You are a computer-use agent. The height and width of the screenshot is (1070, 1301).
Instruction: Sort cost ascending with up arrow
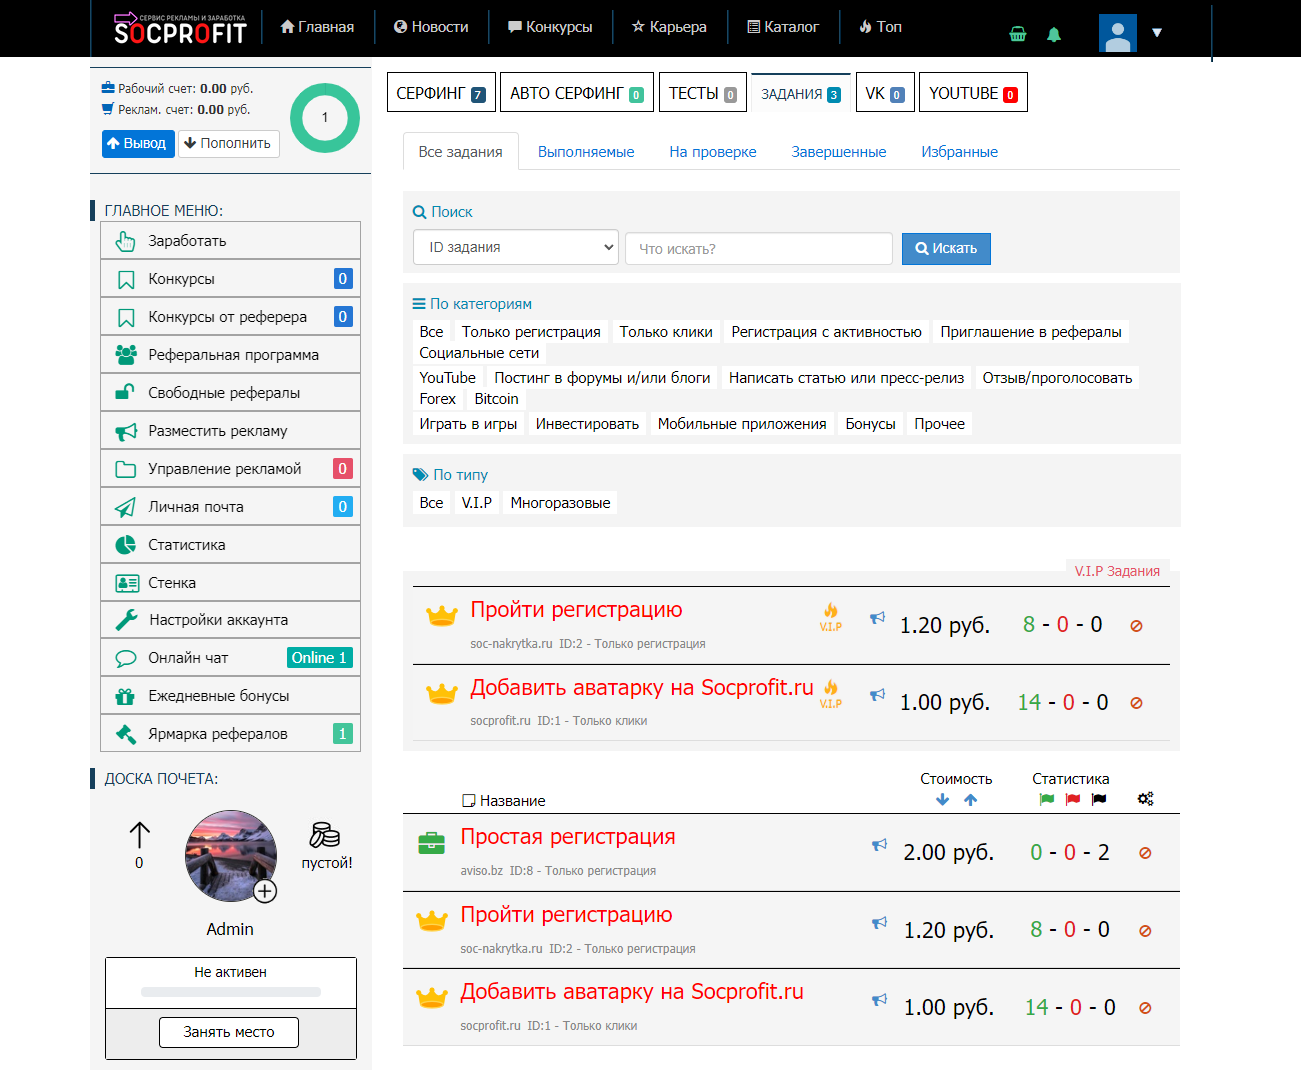pos(970,800)
